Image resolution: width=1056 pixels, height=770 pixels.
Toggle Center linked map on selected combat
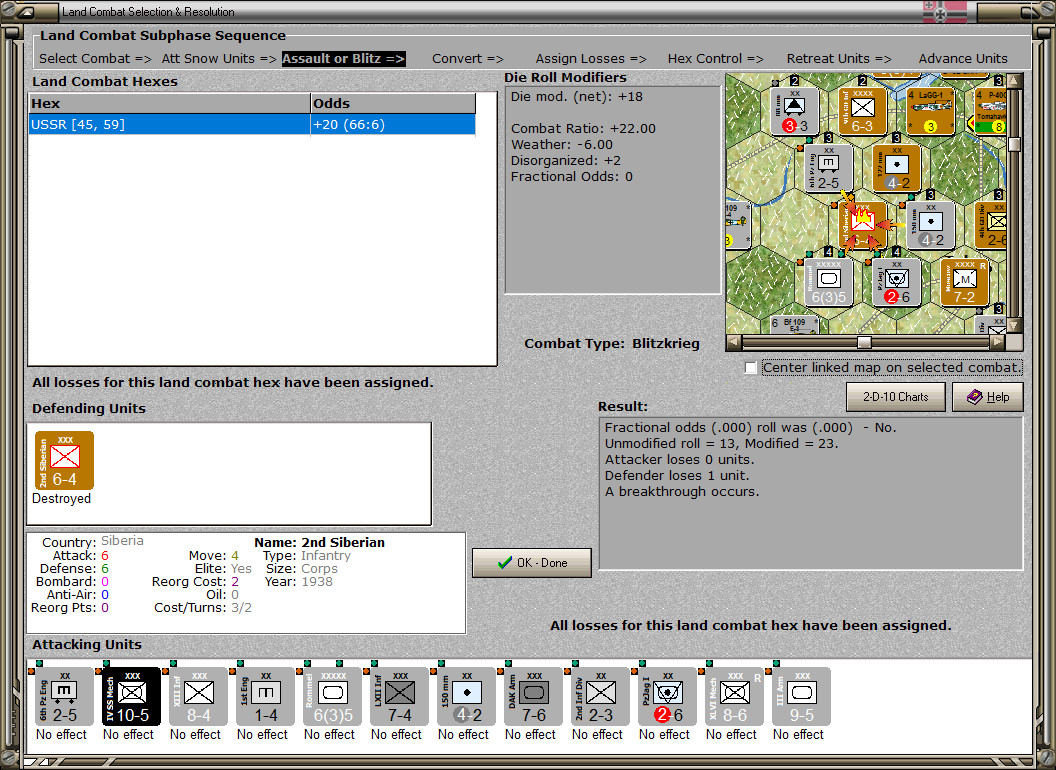point(751,368)
